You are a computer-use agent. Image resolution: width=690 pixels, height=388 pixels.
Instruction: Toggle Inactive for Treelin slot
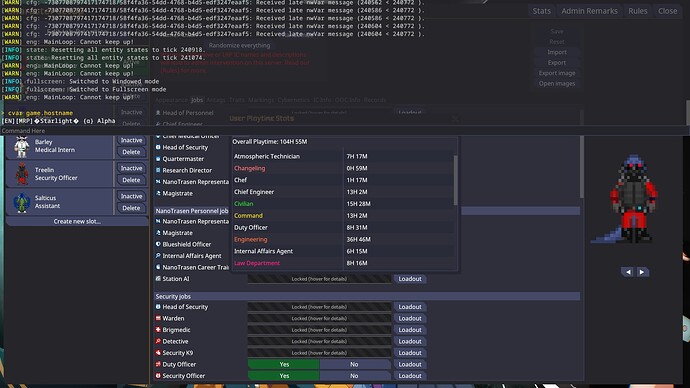(x=131, y=168)
